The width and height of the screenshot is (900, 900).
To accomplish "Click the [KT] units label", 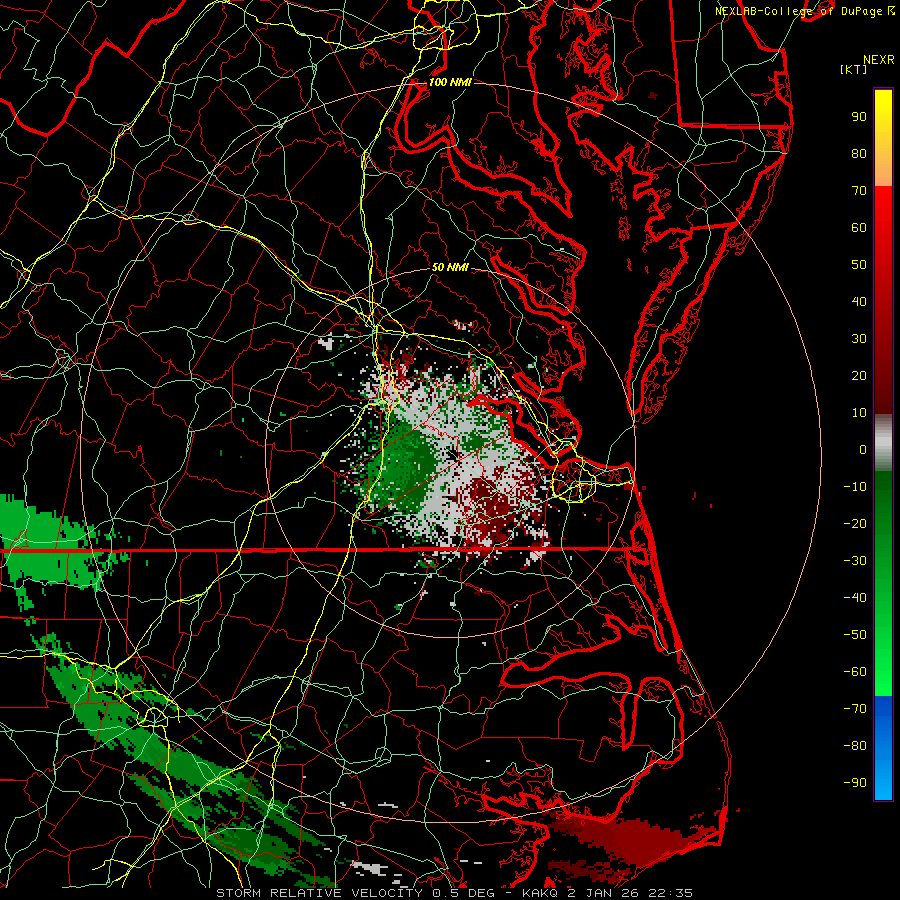I will pyautogui.click(x=853, y=69).
